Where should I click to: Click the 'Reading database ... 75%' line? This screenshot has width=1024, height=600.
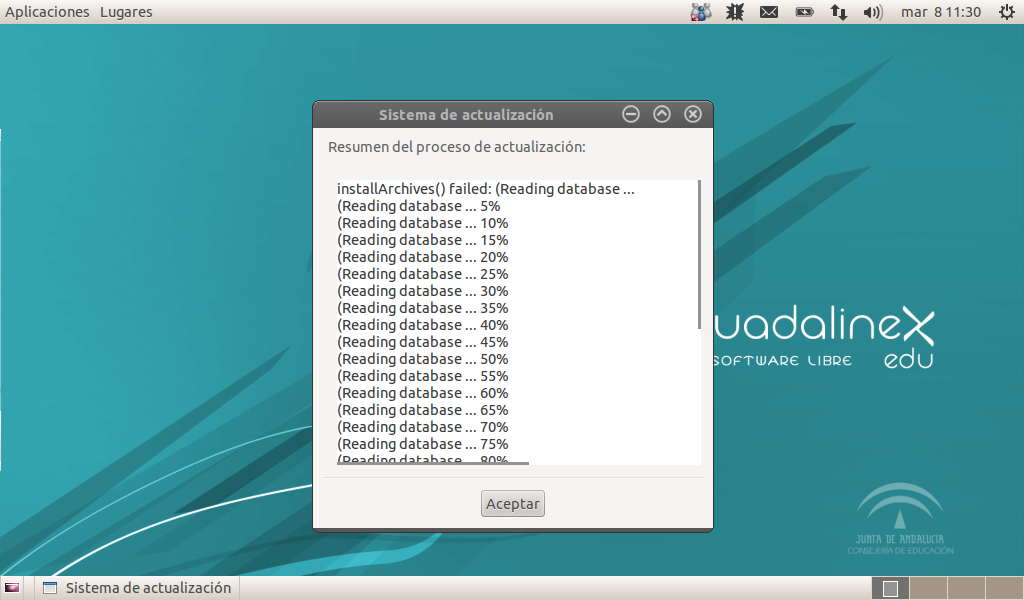[423, 443]
